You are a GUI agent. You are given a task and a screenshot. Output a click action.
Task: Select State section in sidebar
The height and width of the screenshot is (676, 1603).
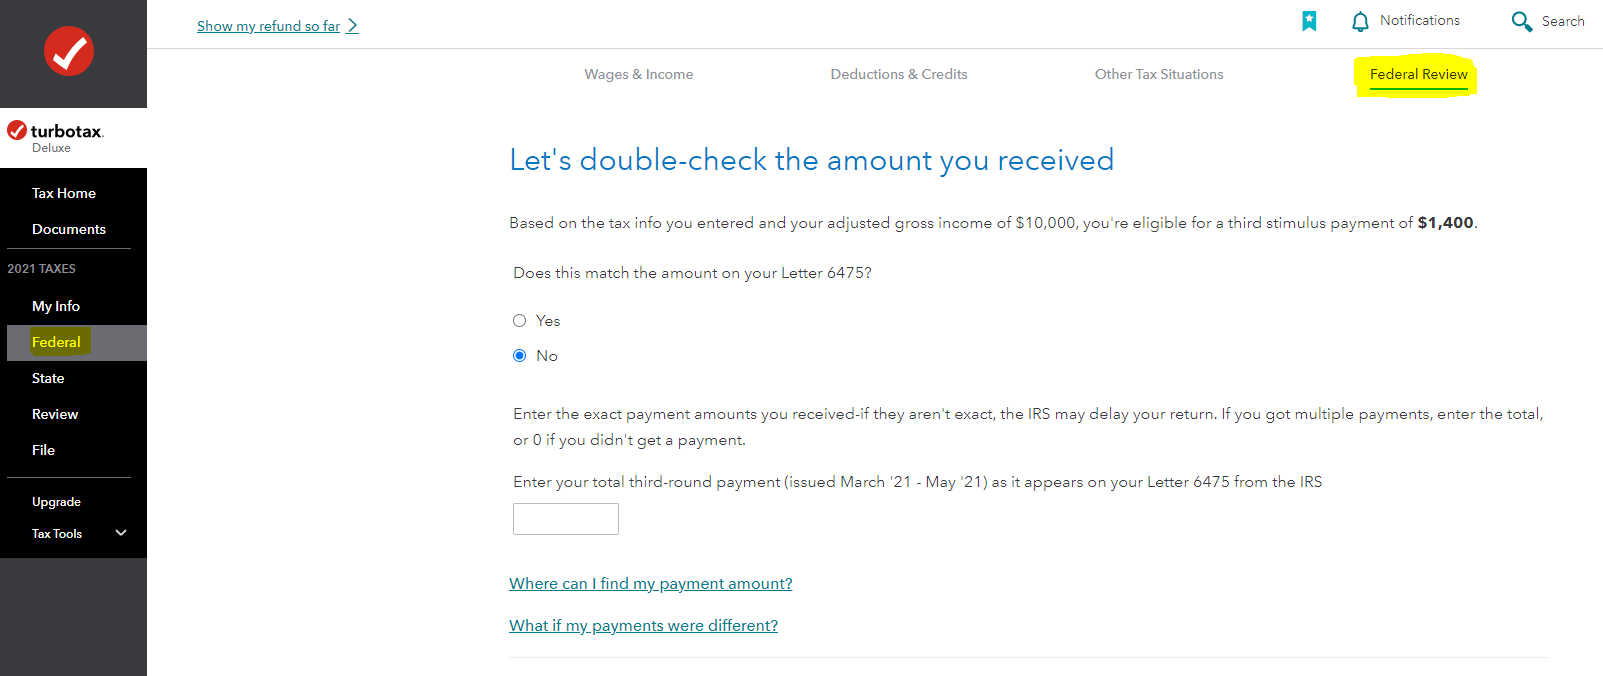pos(48,378)
